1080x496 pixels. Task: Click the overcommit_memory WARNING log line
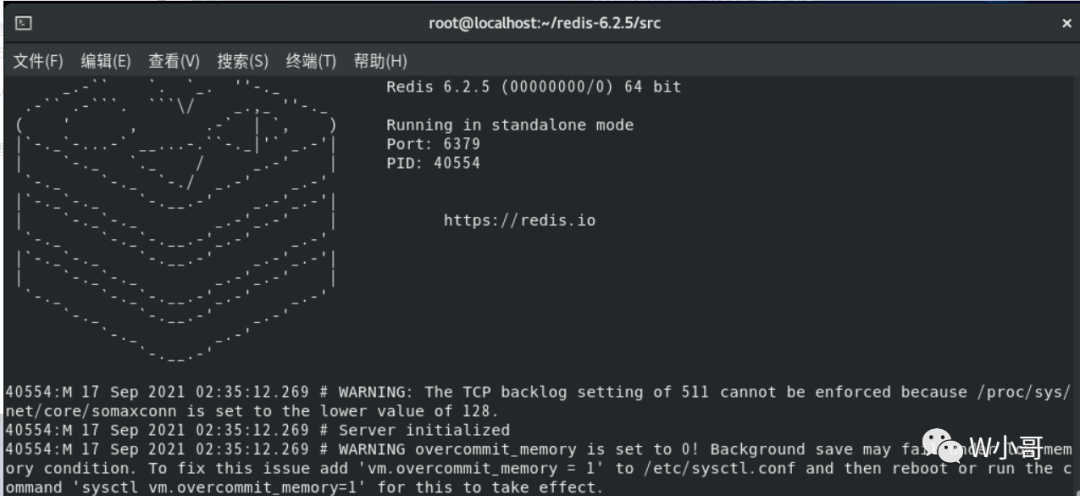coord(539,450)
